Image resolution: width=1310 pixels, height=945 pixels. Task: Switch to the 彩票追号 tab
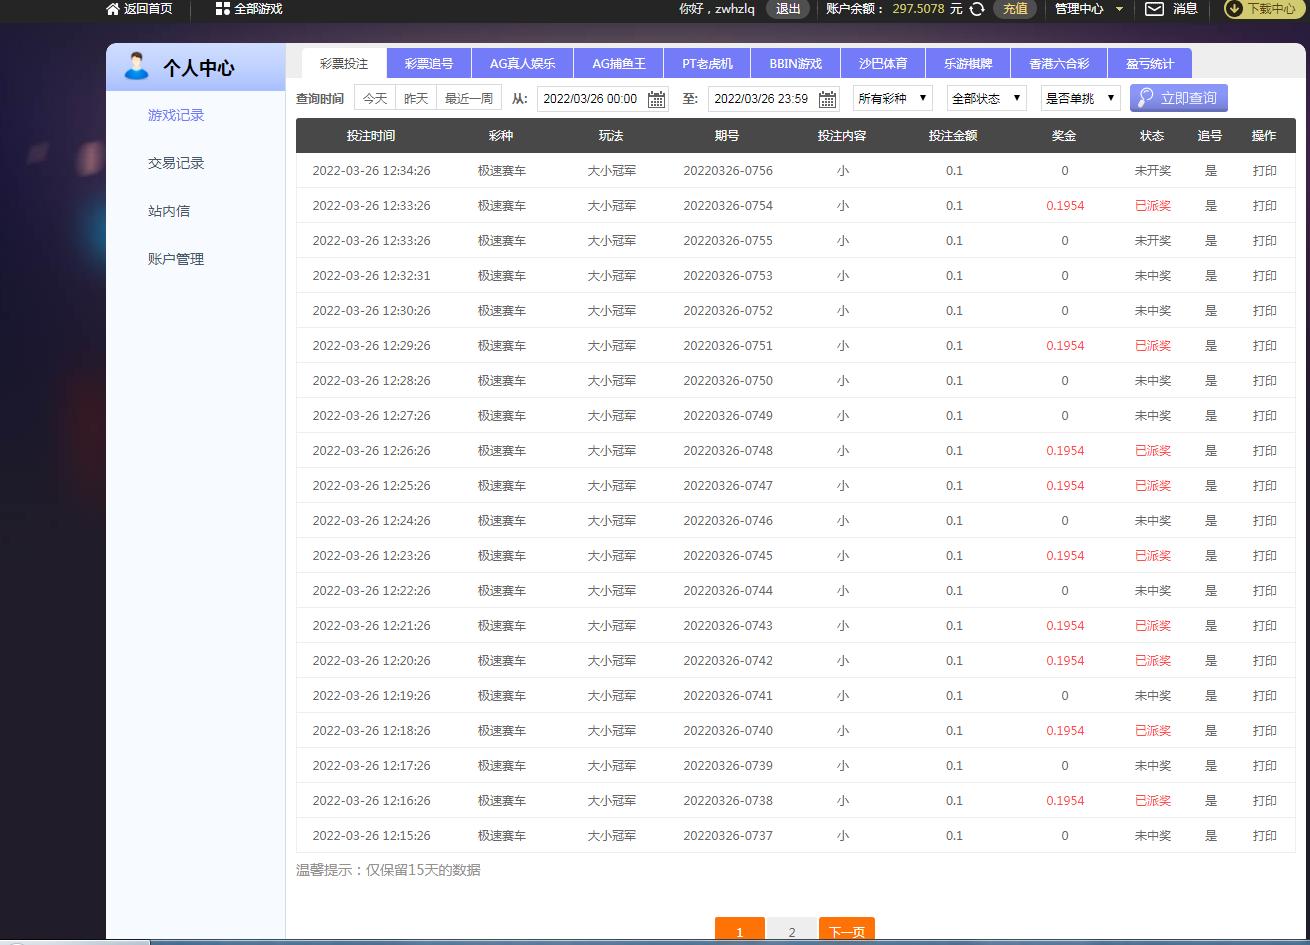tap(429, 63)
